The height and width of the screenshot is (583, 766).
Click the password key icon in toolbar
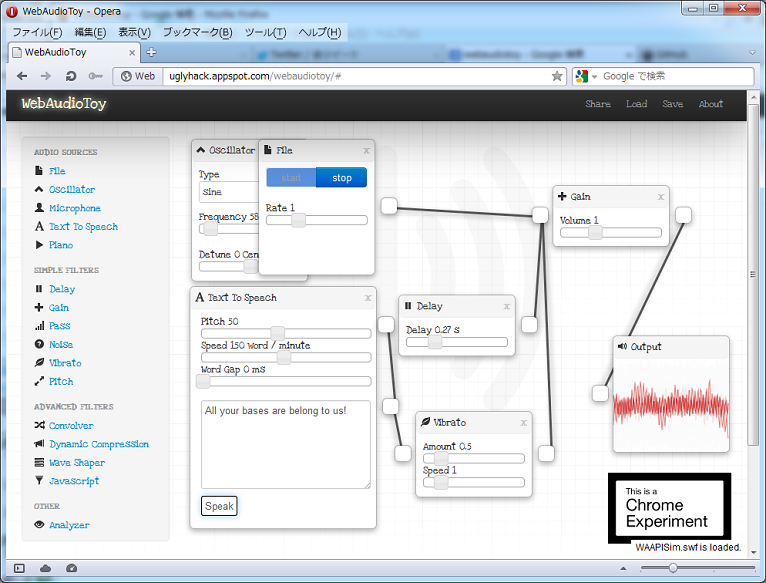tap(95, 76)
